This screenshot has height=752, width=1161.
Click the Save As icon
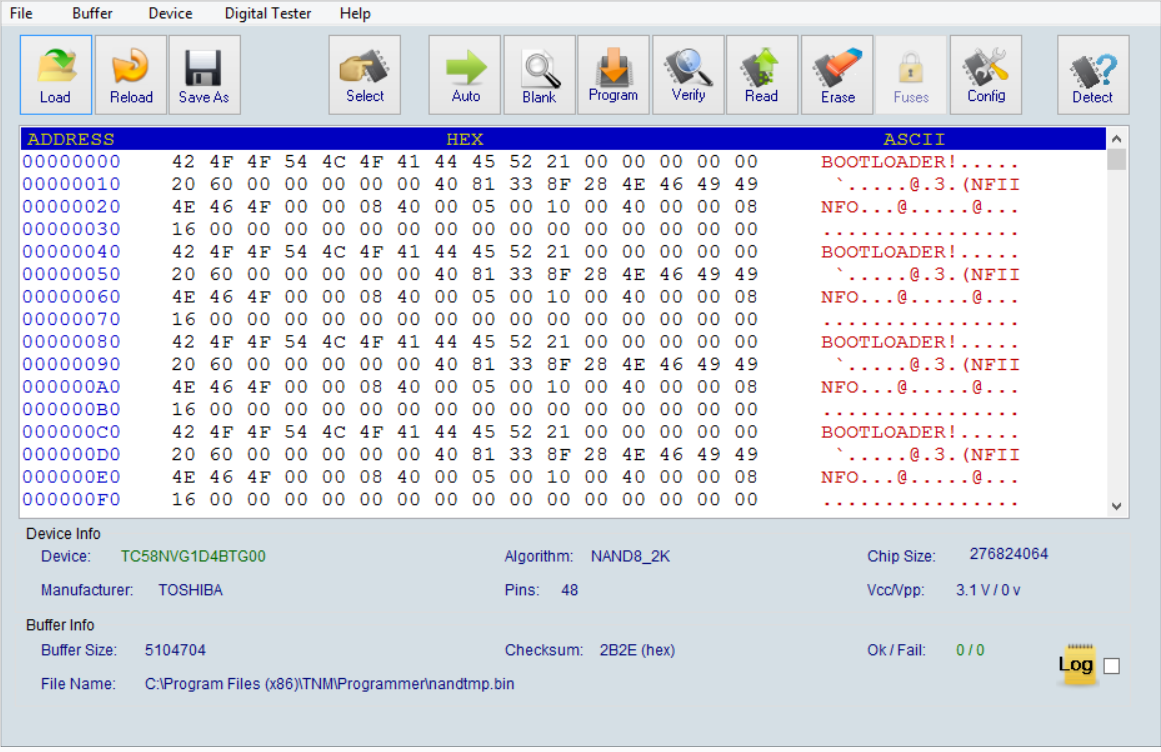coord(204,74)
